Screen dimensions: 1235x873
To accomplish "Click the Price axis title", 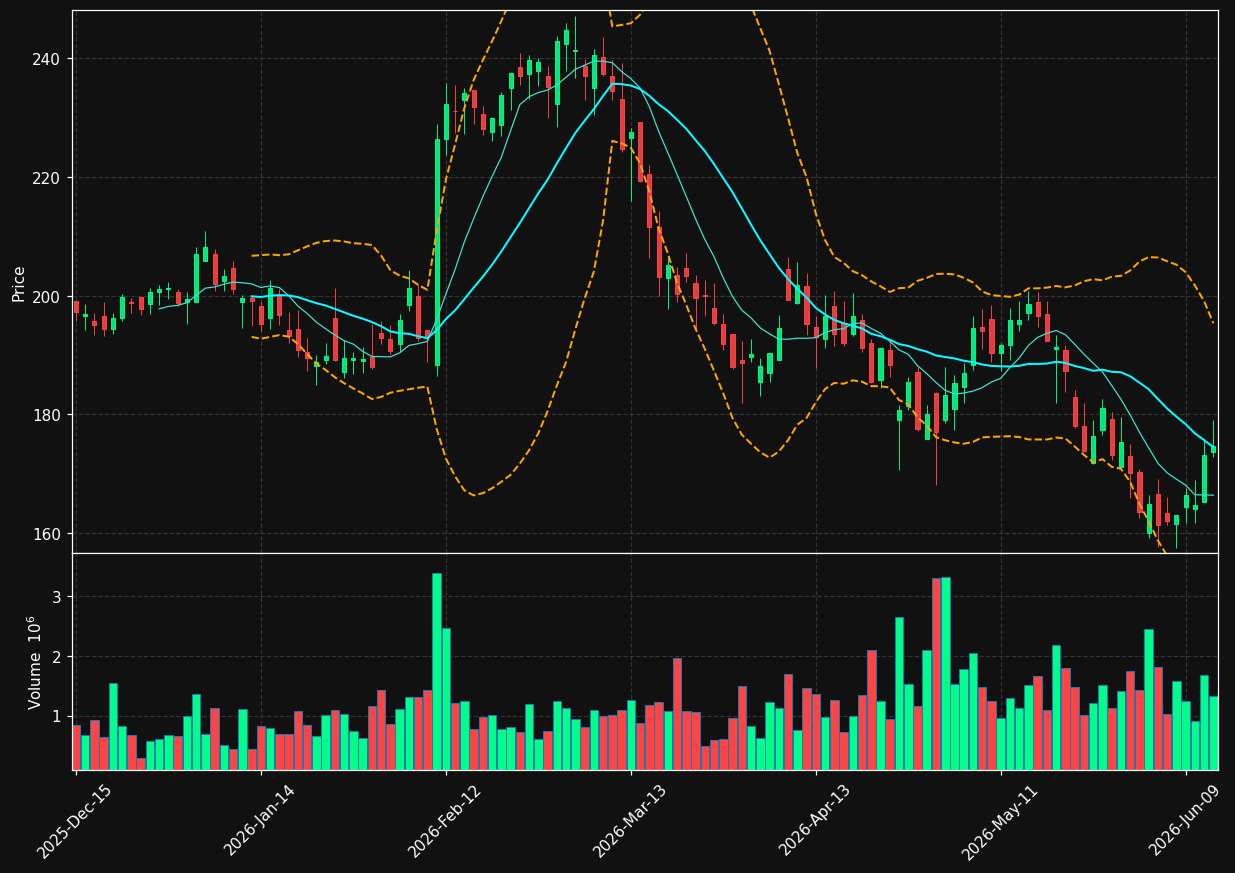I will tap(19, 283).
